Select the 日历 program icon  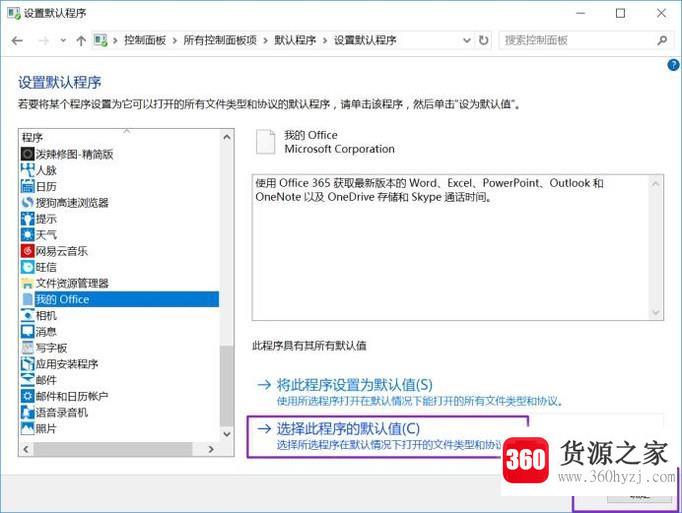tap(27, 186)
